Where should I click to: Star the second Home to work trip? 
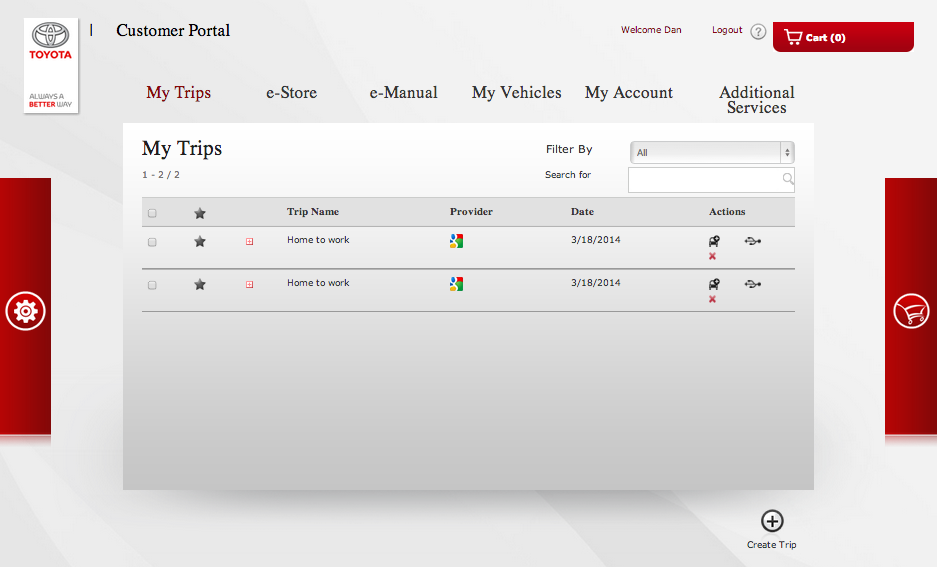pos(200,284)
